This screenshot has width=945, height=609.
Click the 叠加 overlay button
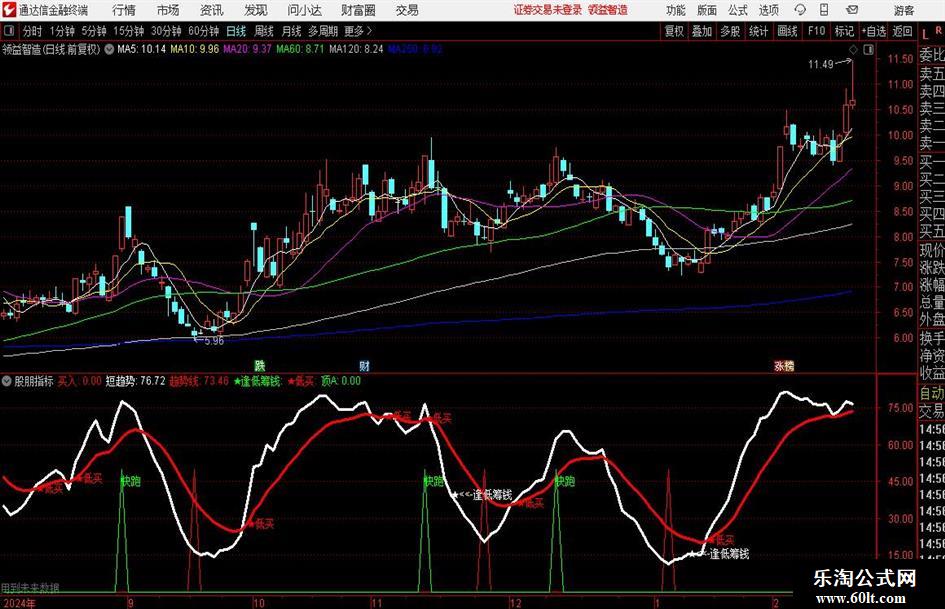[x=702, y=31]
